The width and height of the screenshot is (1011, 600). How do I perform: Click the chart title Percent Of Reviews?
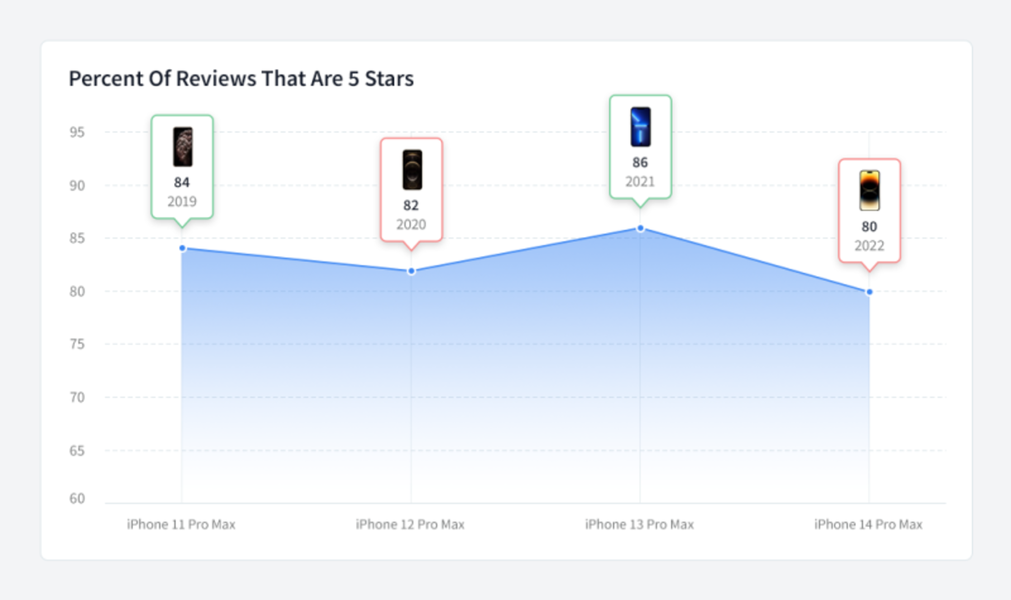click(241, 78)
